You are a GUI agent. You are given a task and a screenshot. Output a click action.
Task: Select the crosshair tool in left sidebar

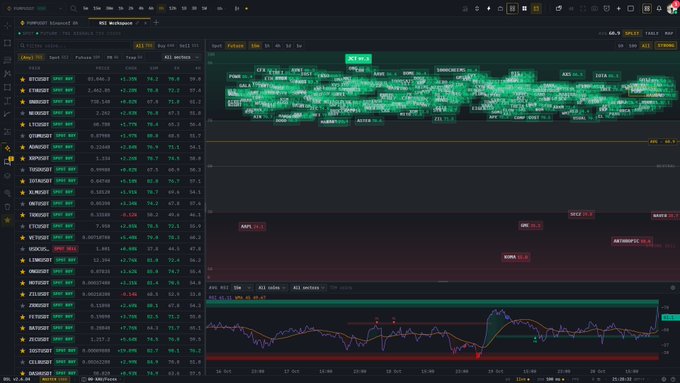tap(7, 26)
